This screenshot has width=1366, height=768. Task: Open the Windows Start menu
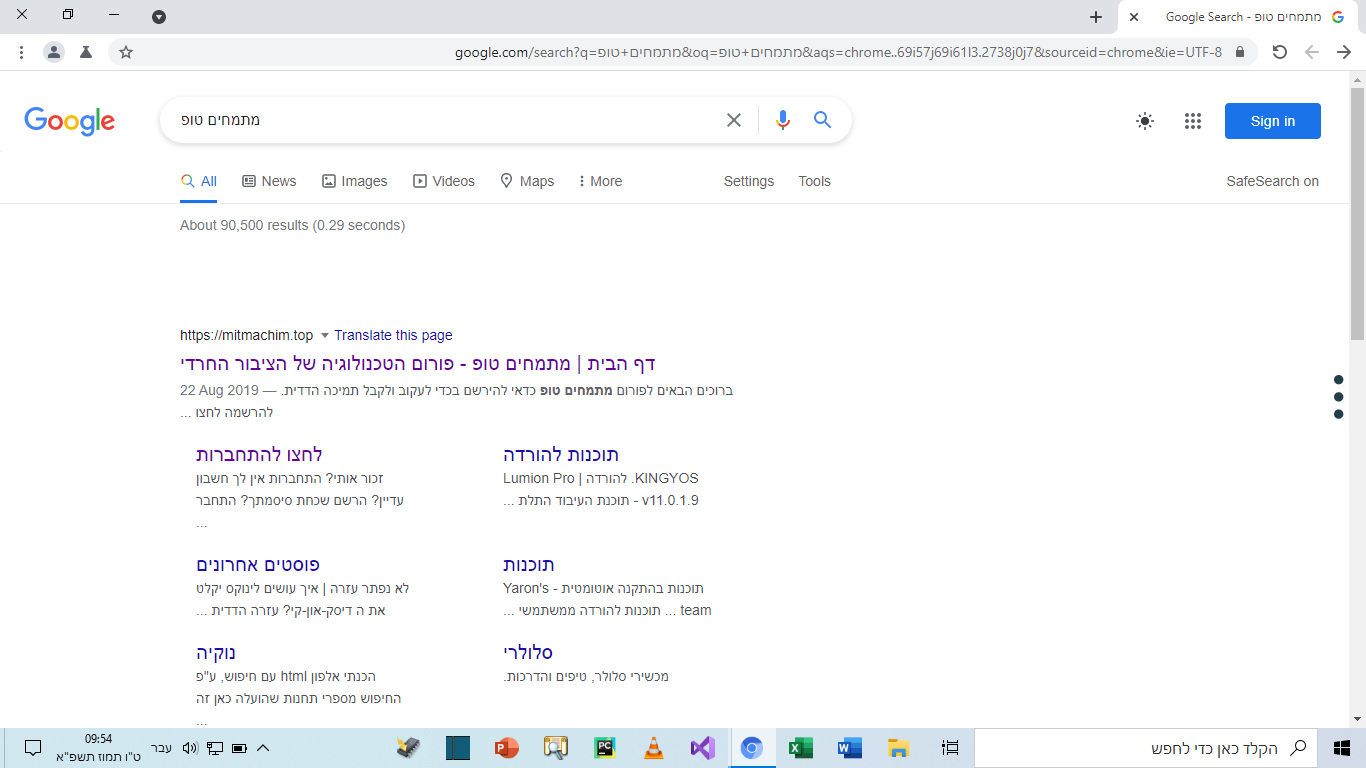click(x=1342, y=748)
